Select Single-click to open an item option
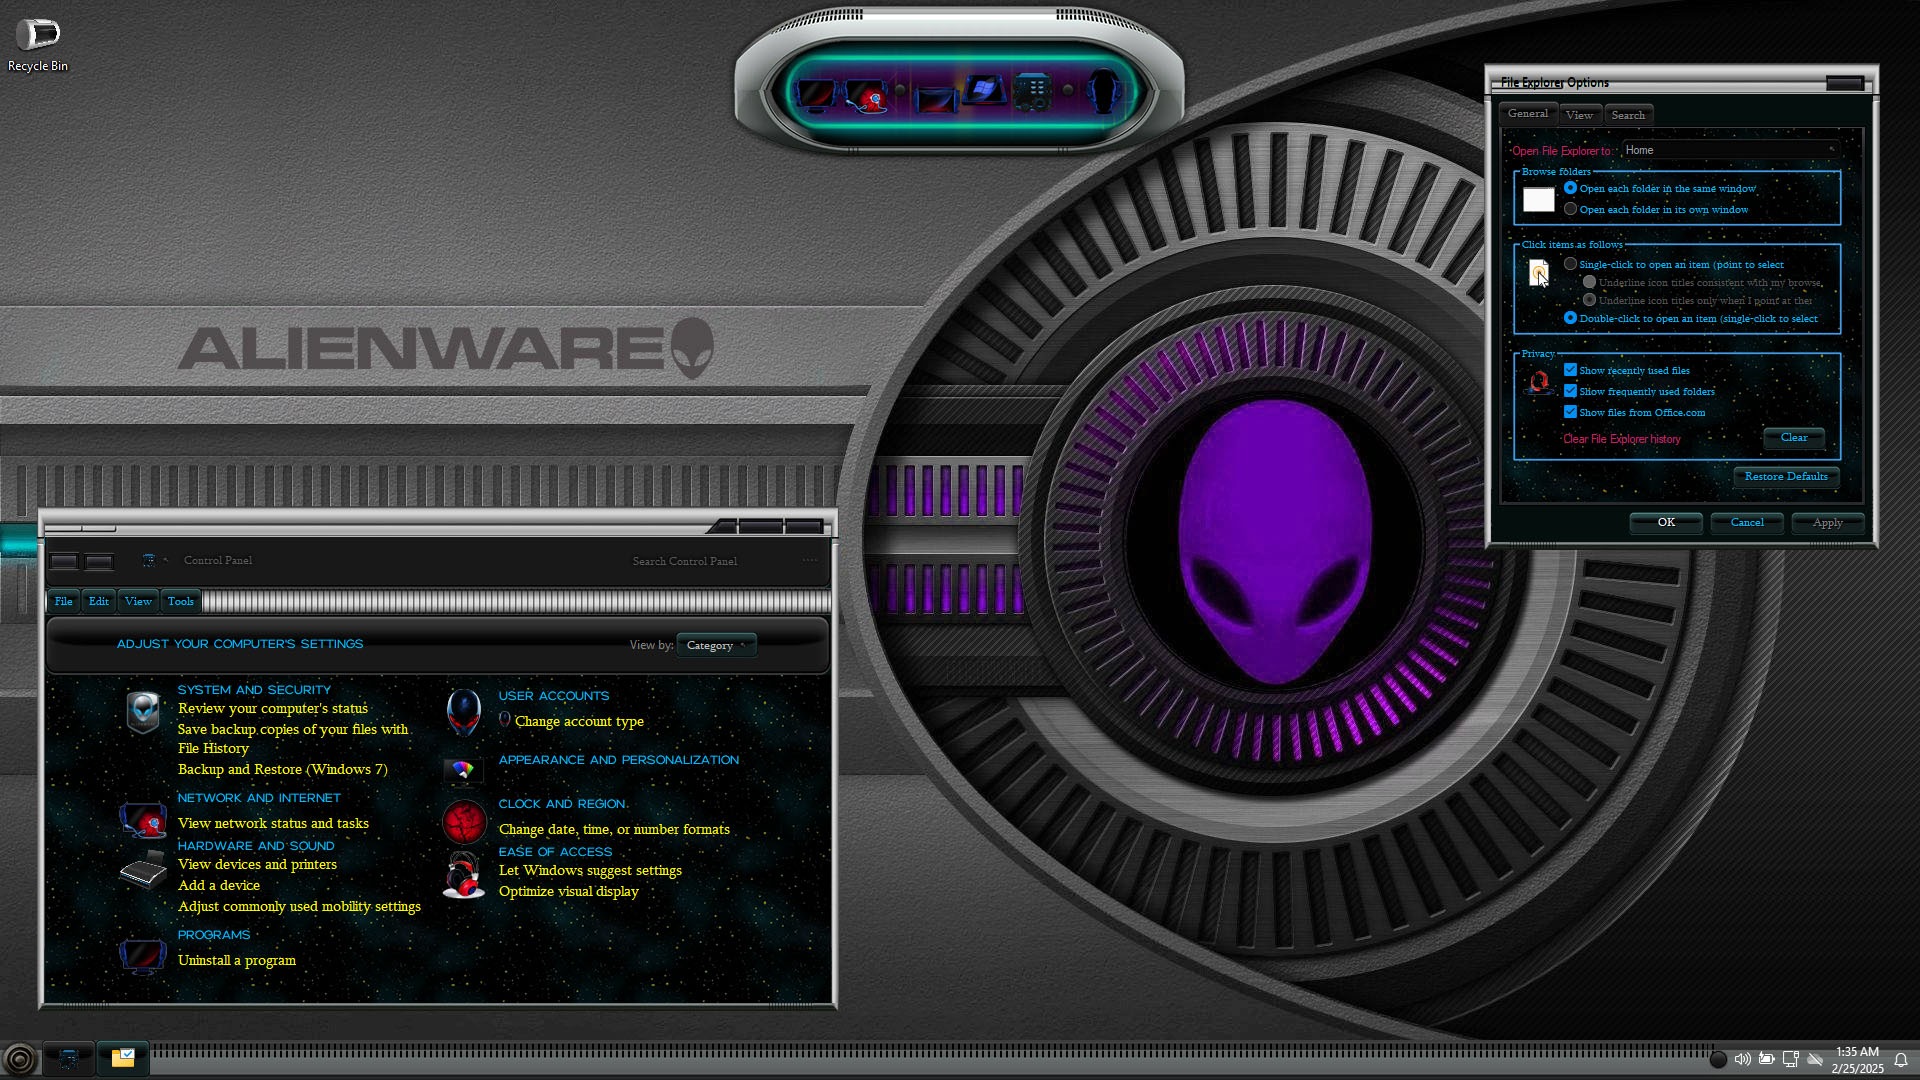The height and width of the screenshot is (1080, 1920). click(x=1571, y=264)
